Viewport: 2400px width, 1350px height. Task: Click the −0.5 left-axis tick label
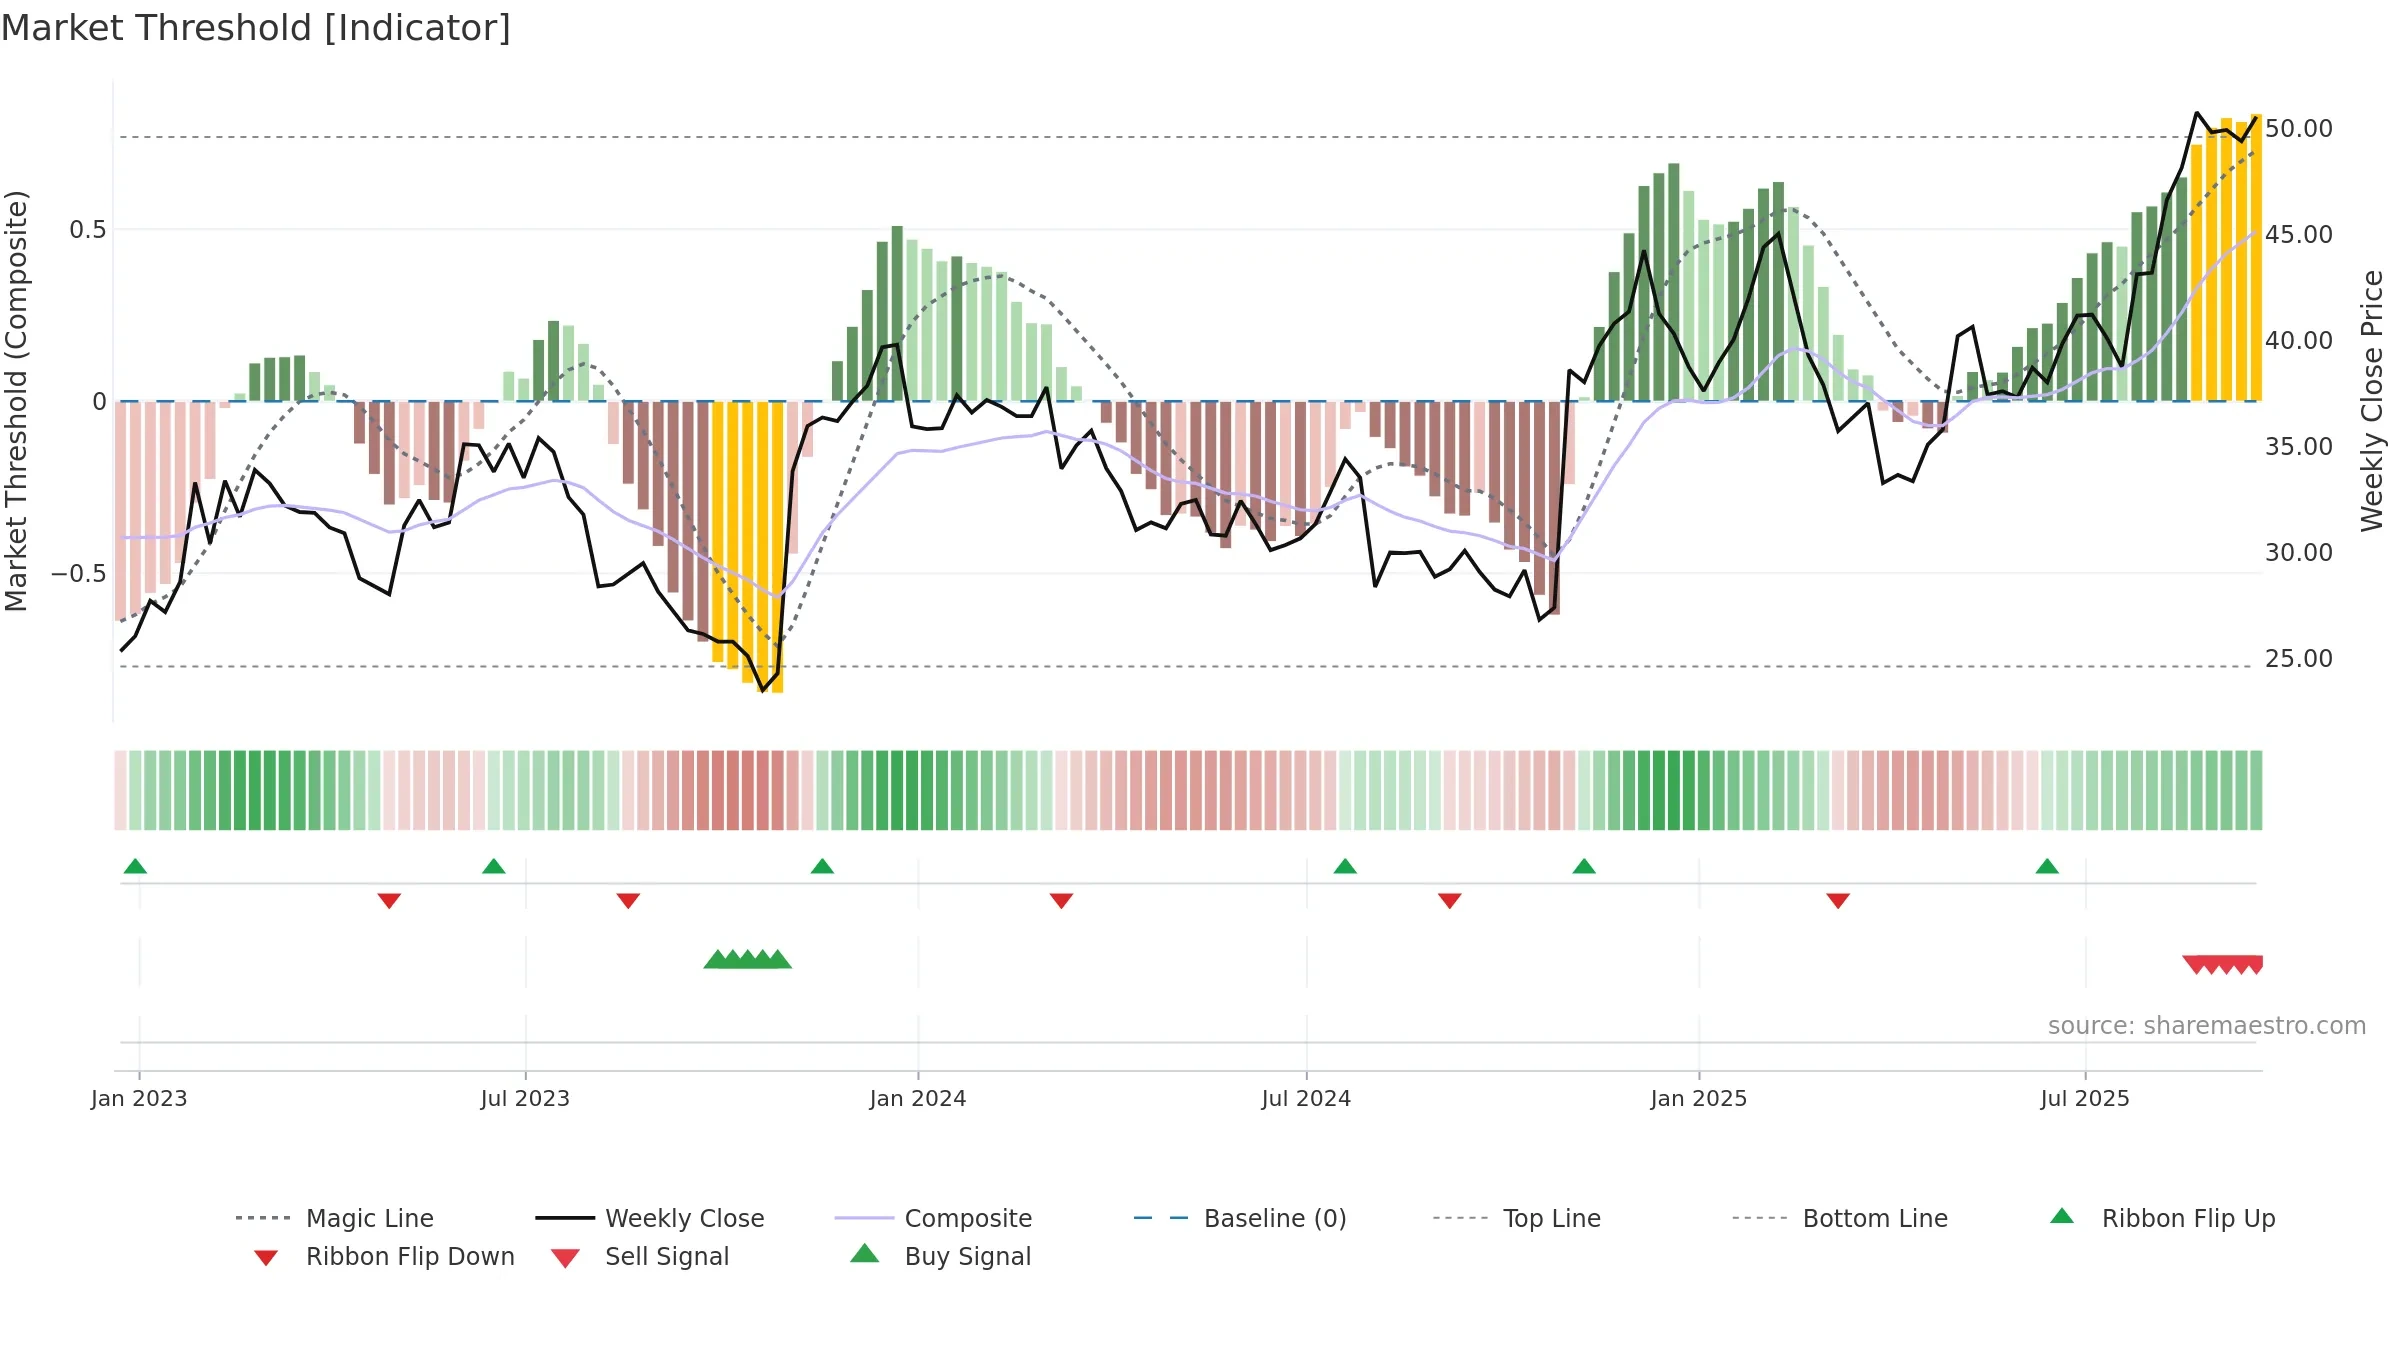tap(79, 574)
